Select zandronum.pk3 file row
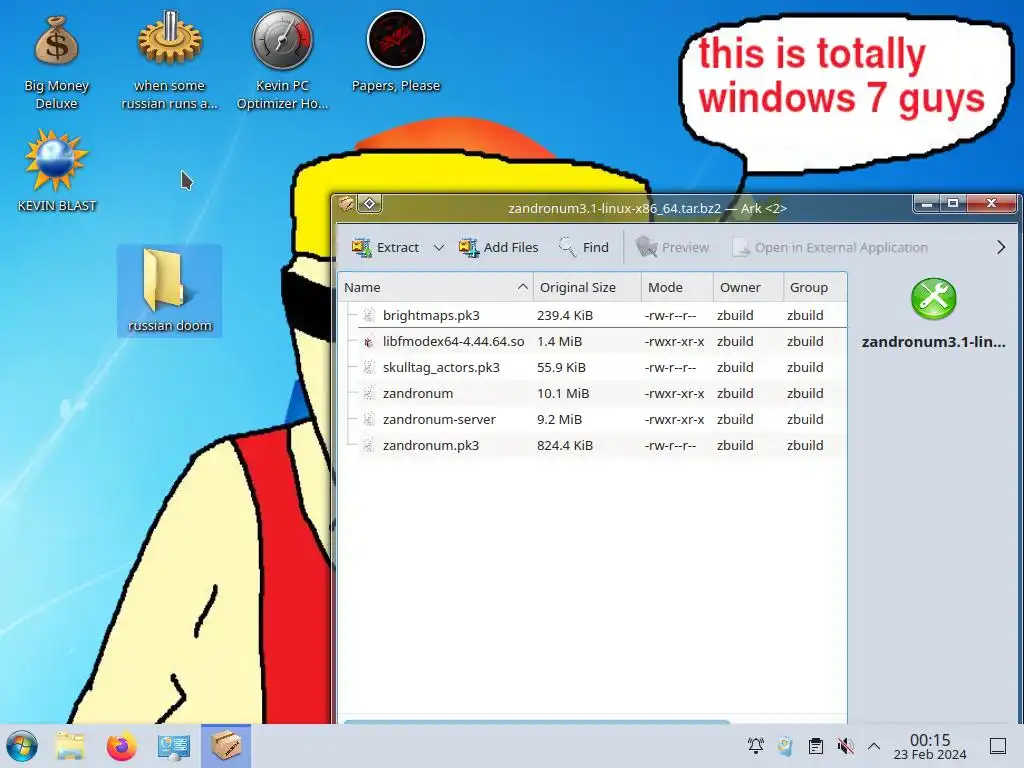Image resolution: width=1024 pixels, height=768 pixels. tap(593, 446)
